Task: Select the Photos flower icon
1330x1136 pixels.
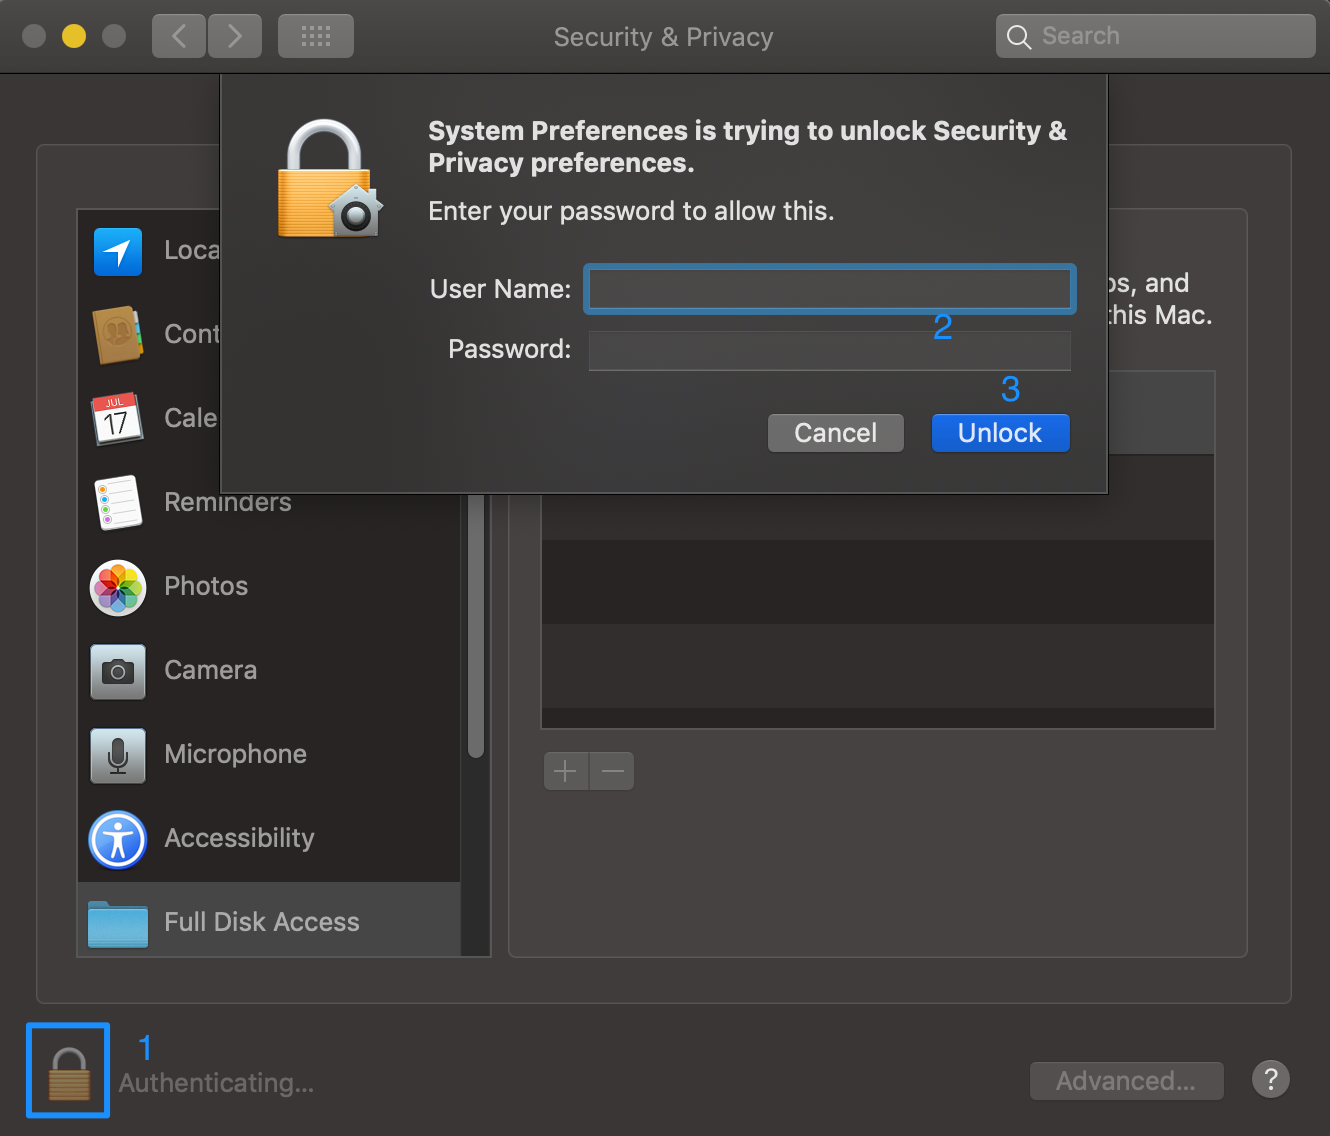Action: coord(118,587)
